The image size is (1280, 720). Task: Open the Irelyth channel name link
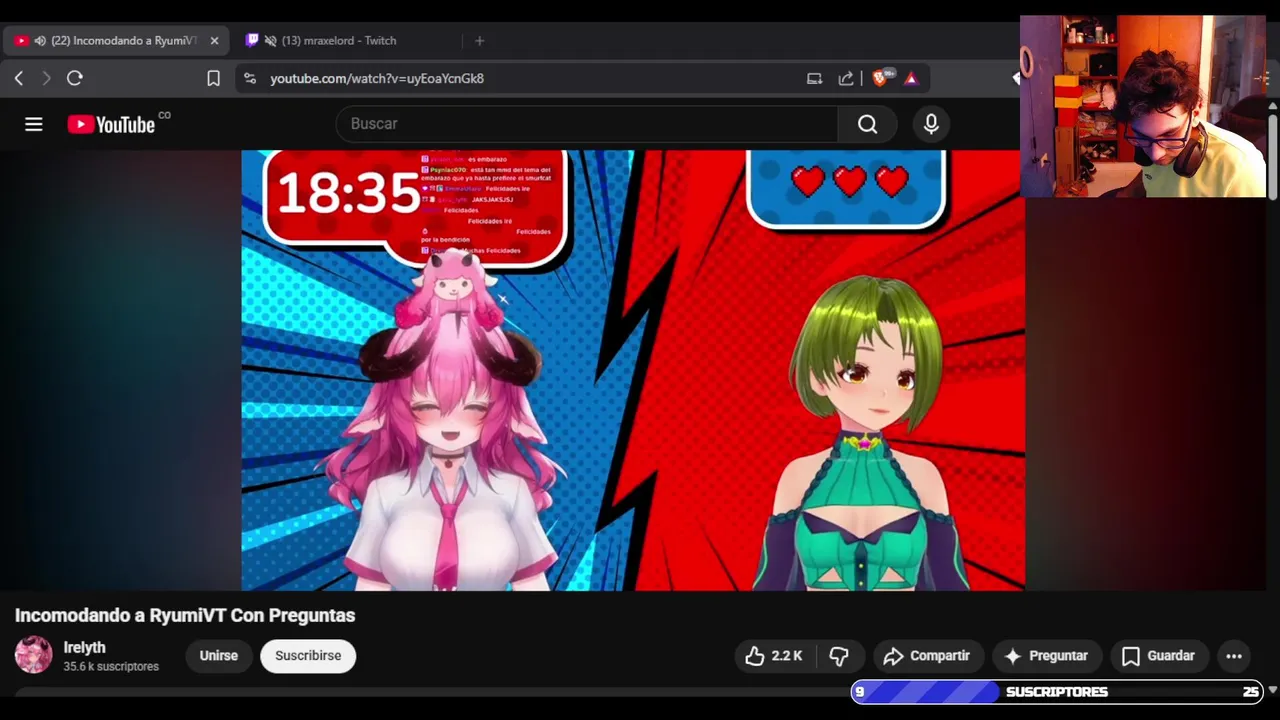(x=84, y=647)
